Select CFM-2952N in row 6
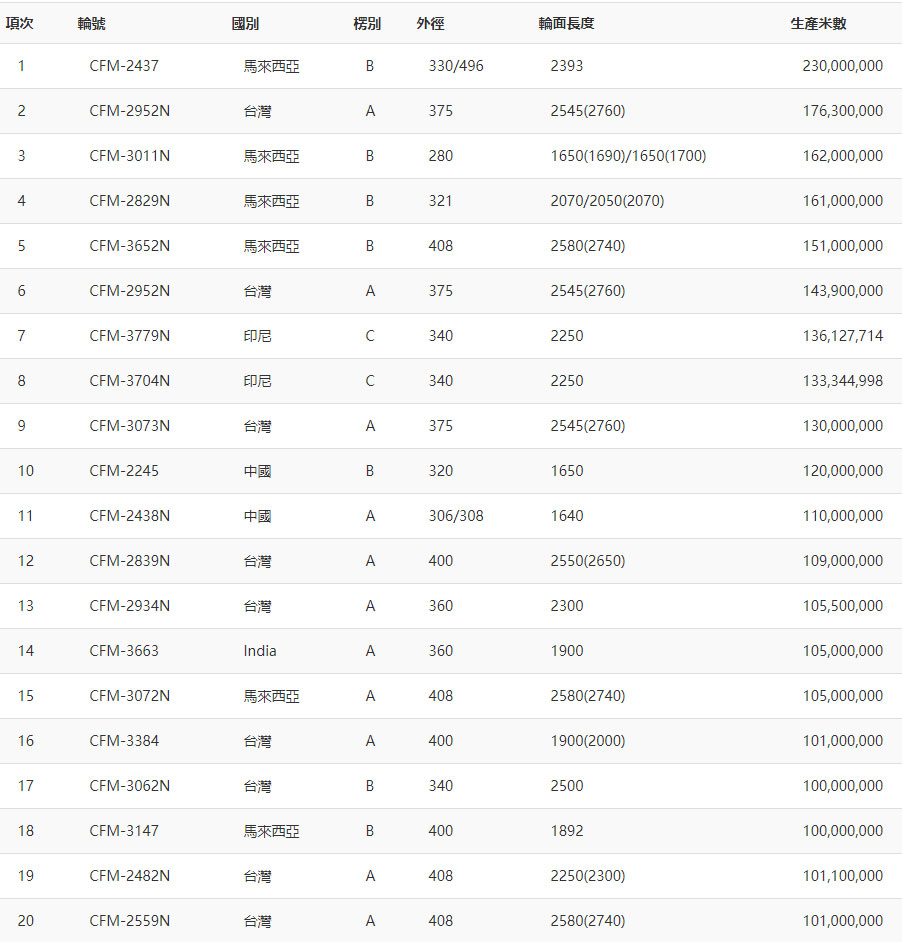 tap(130, 291)
